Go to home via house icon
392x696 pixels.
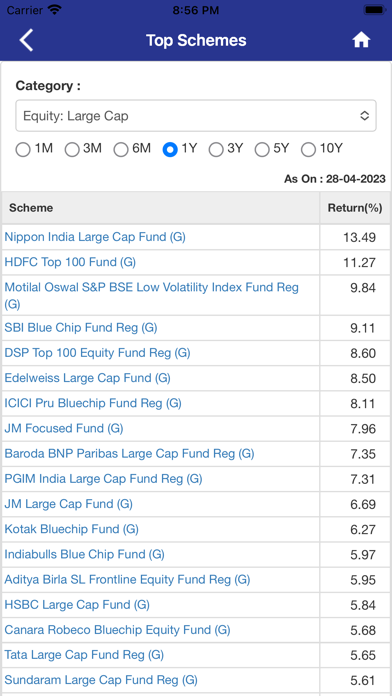(361, 40)
